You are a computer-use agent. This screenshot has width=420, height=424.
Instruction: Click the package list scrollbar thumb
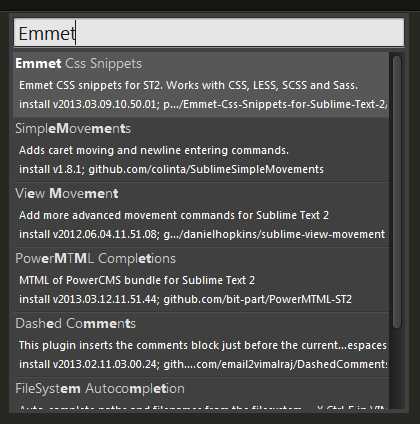click(396, 192)
